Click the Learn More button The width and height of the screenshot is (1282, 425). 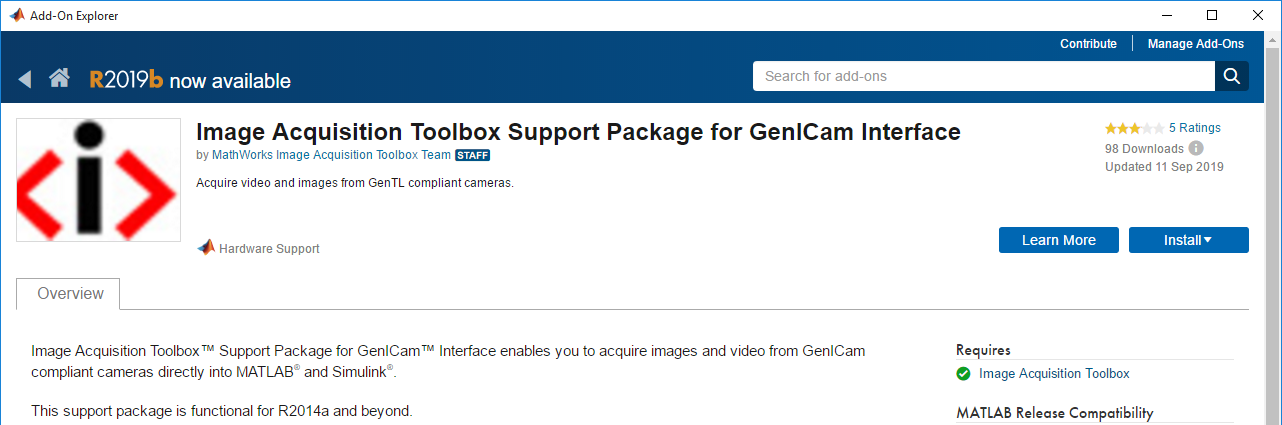click(x=1059, y=240)
